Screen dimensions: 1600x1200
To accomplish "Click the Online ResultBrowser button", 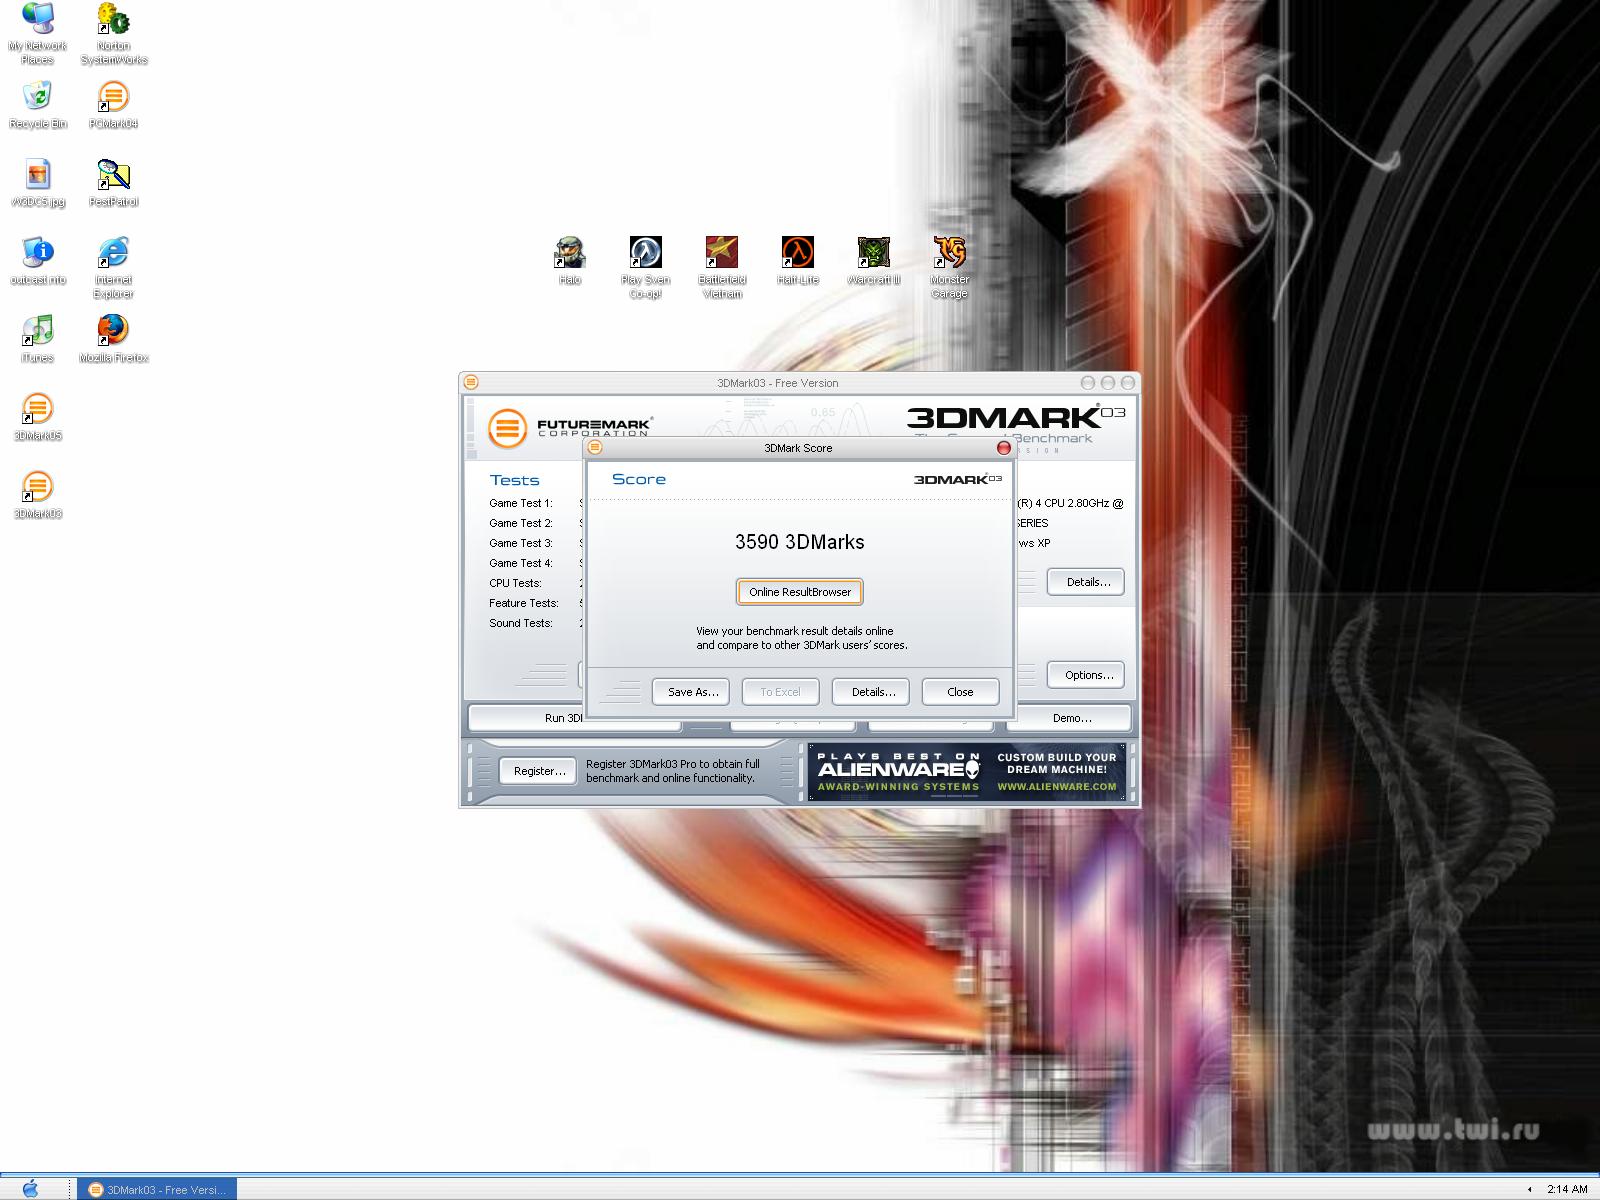I will (799, 592).
